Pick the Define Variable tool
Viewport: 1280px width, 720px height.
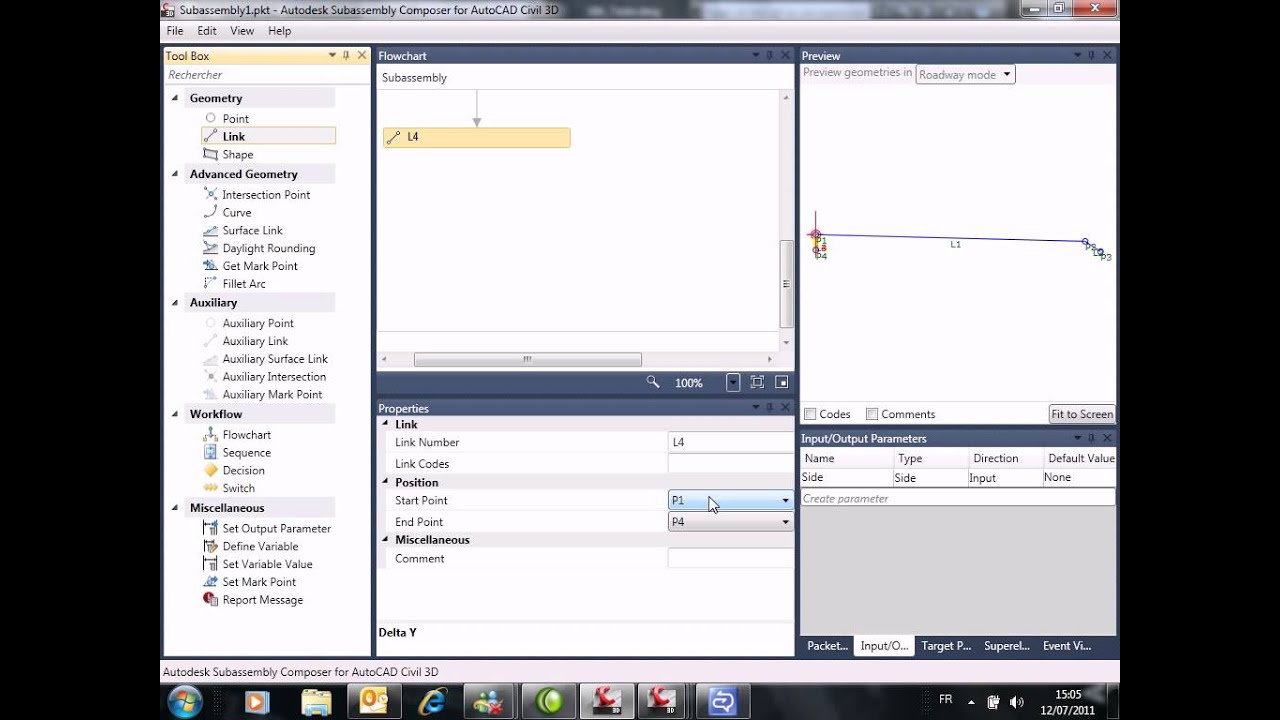pyautogui.click(x=260, y=546)
